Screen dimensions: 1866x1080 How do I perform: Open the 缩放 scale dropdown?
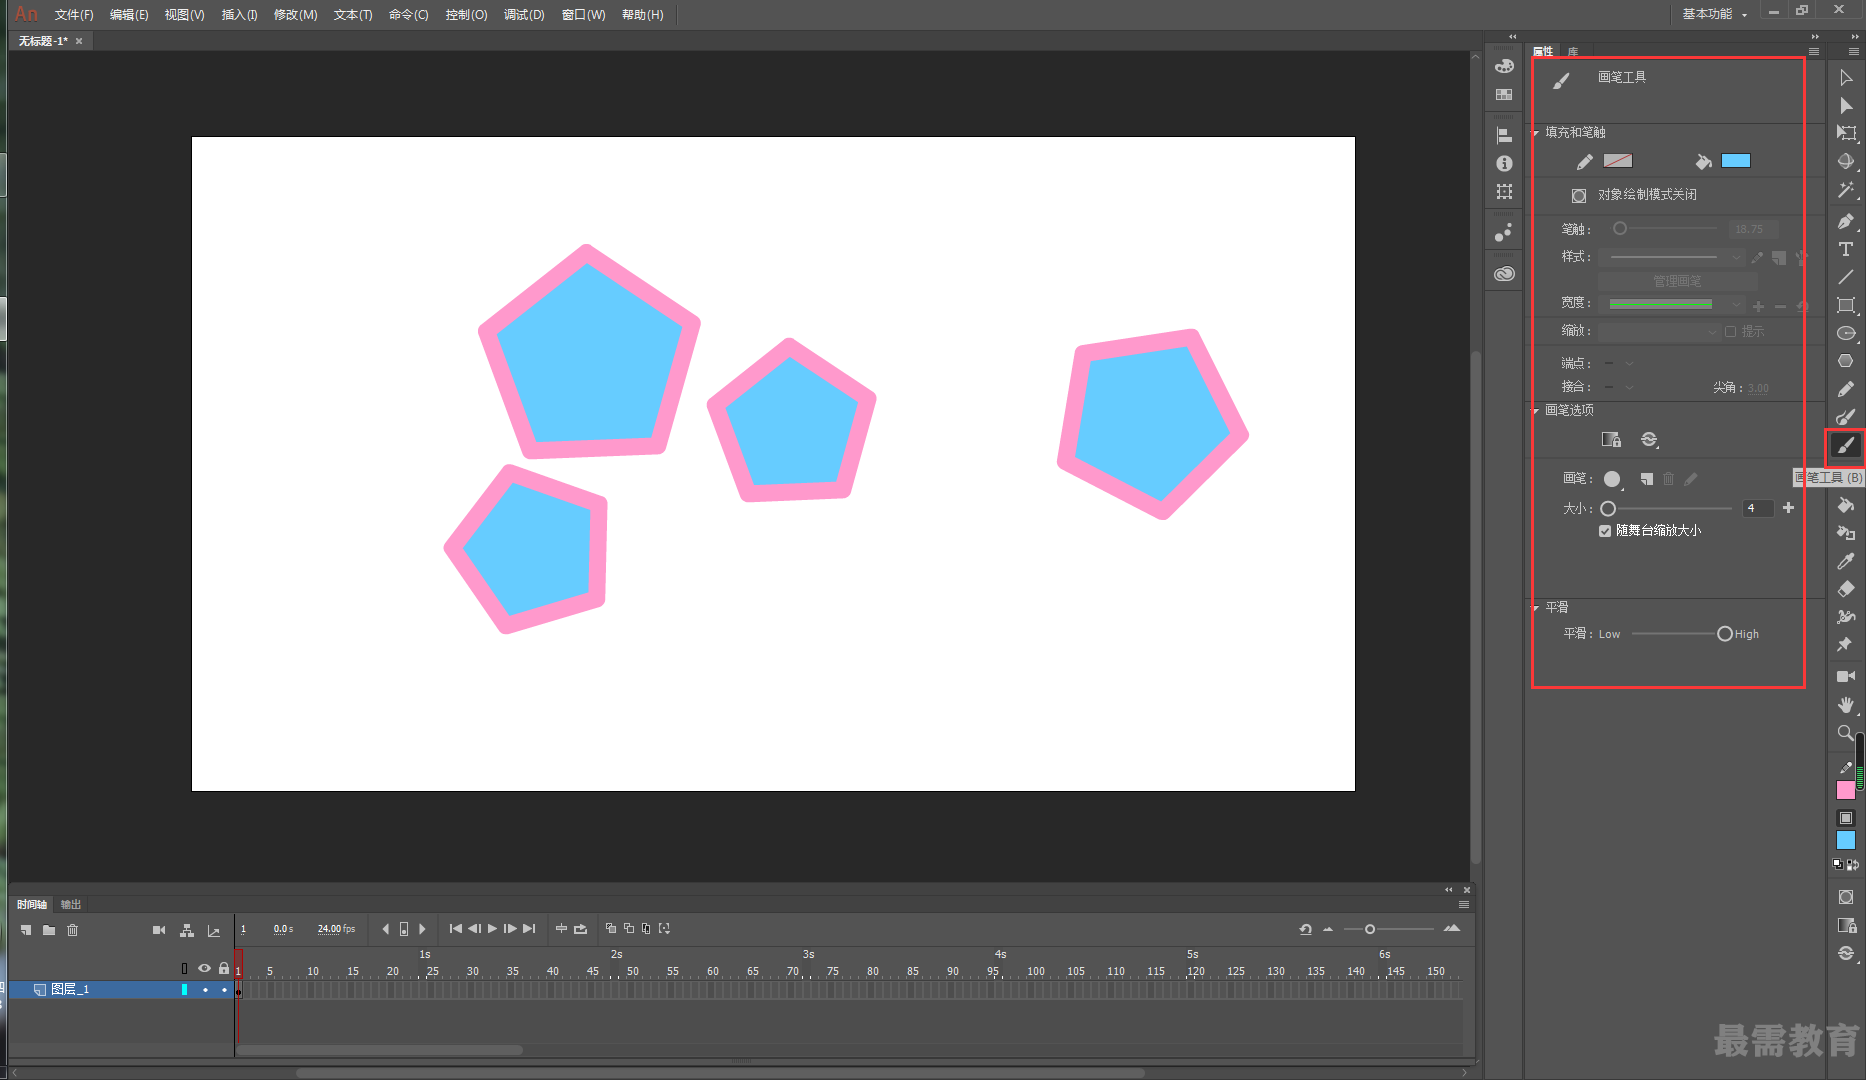[1659, 331]
